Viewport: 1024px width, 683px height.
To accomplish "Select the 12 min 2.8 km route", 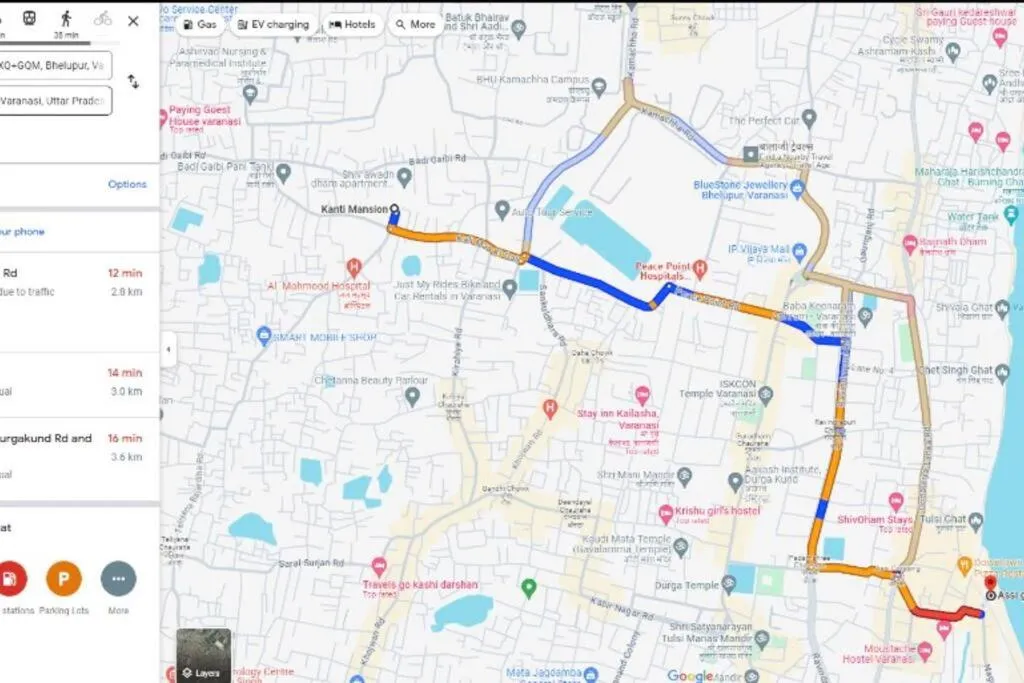I will [78, 283].
